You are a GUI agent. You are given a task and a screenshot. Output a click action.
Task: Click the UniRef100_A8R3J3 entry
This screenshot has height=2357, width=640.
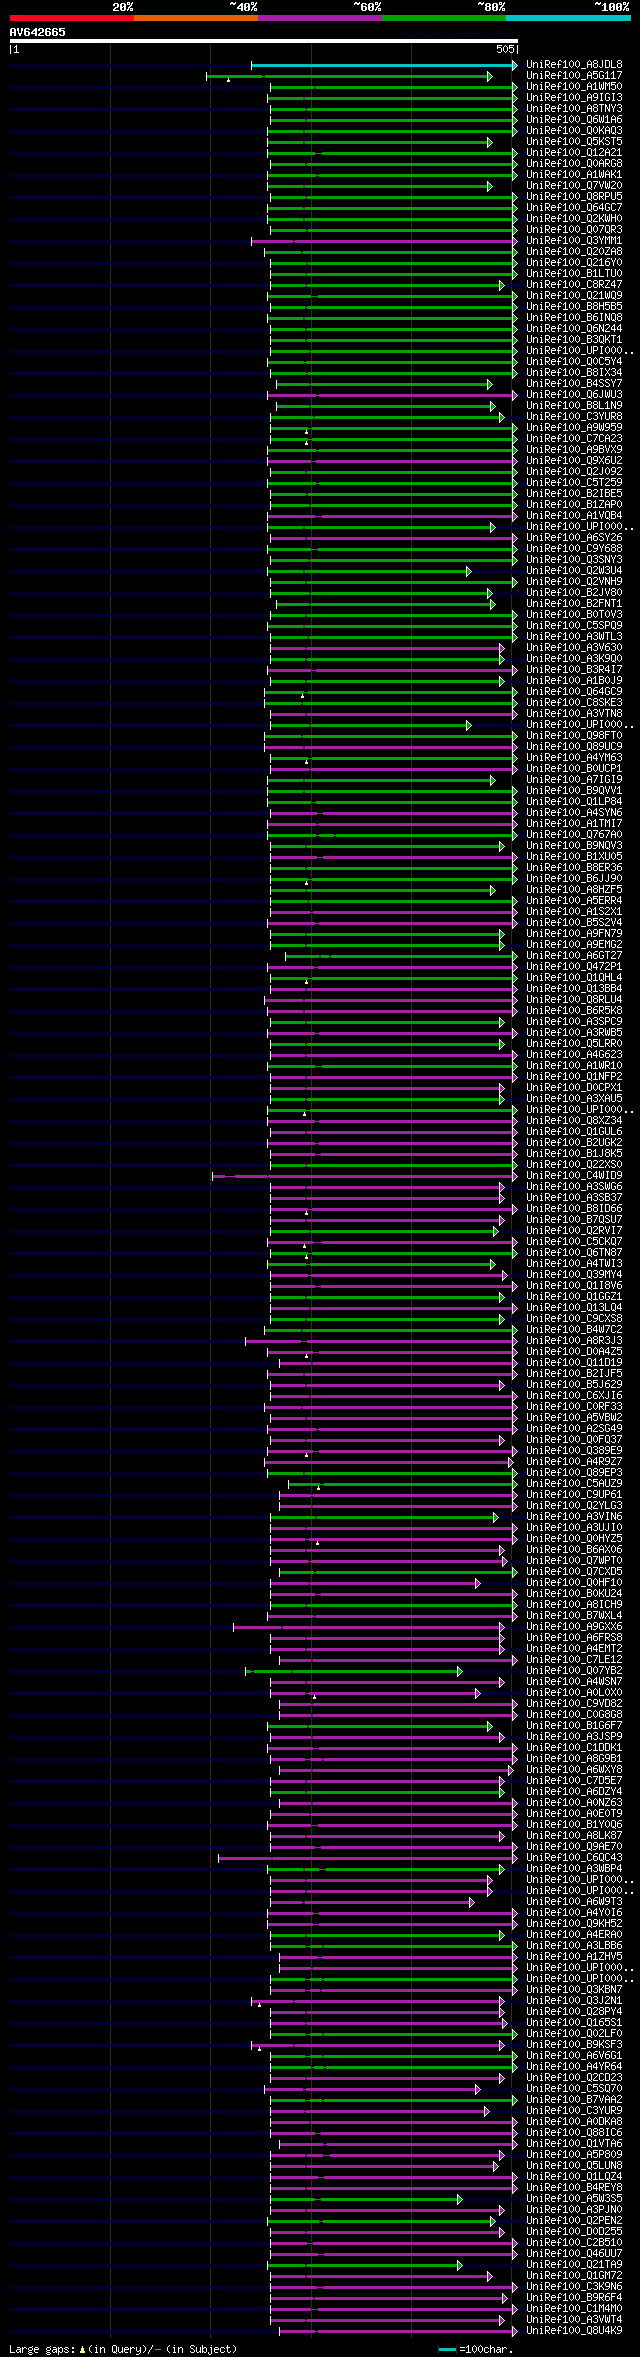click(x=574, y=1341)
